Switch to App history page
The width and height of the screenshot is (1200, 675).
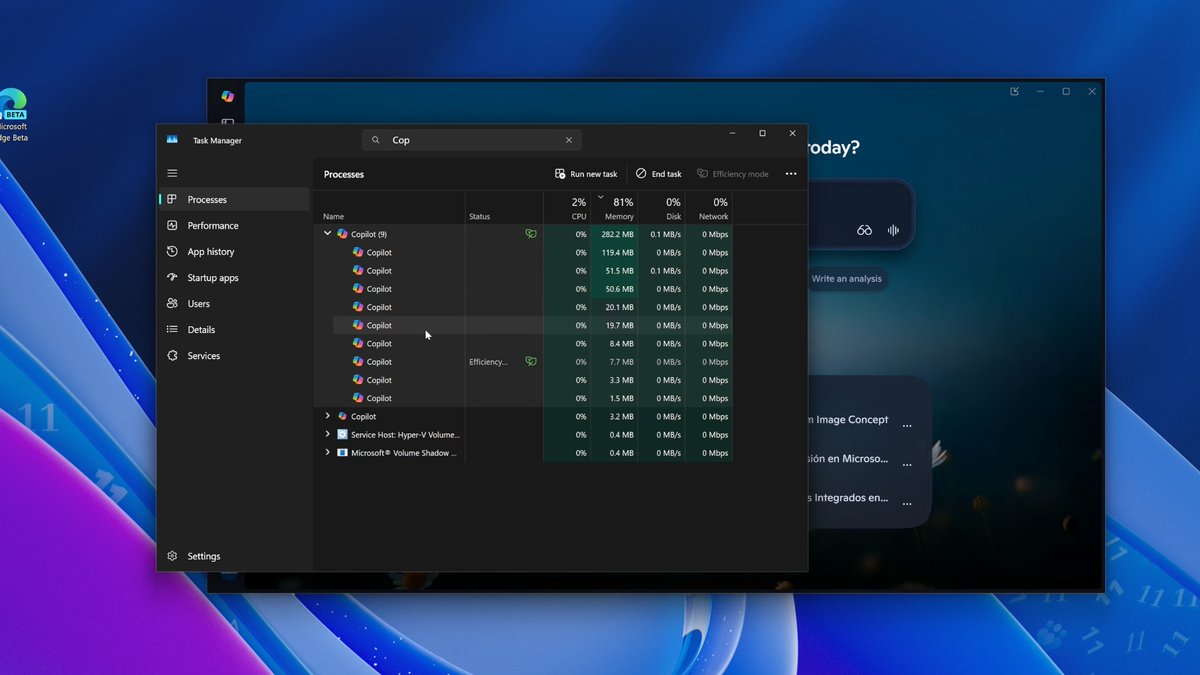pyautogui.click(x=234, y=251)
